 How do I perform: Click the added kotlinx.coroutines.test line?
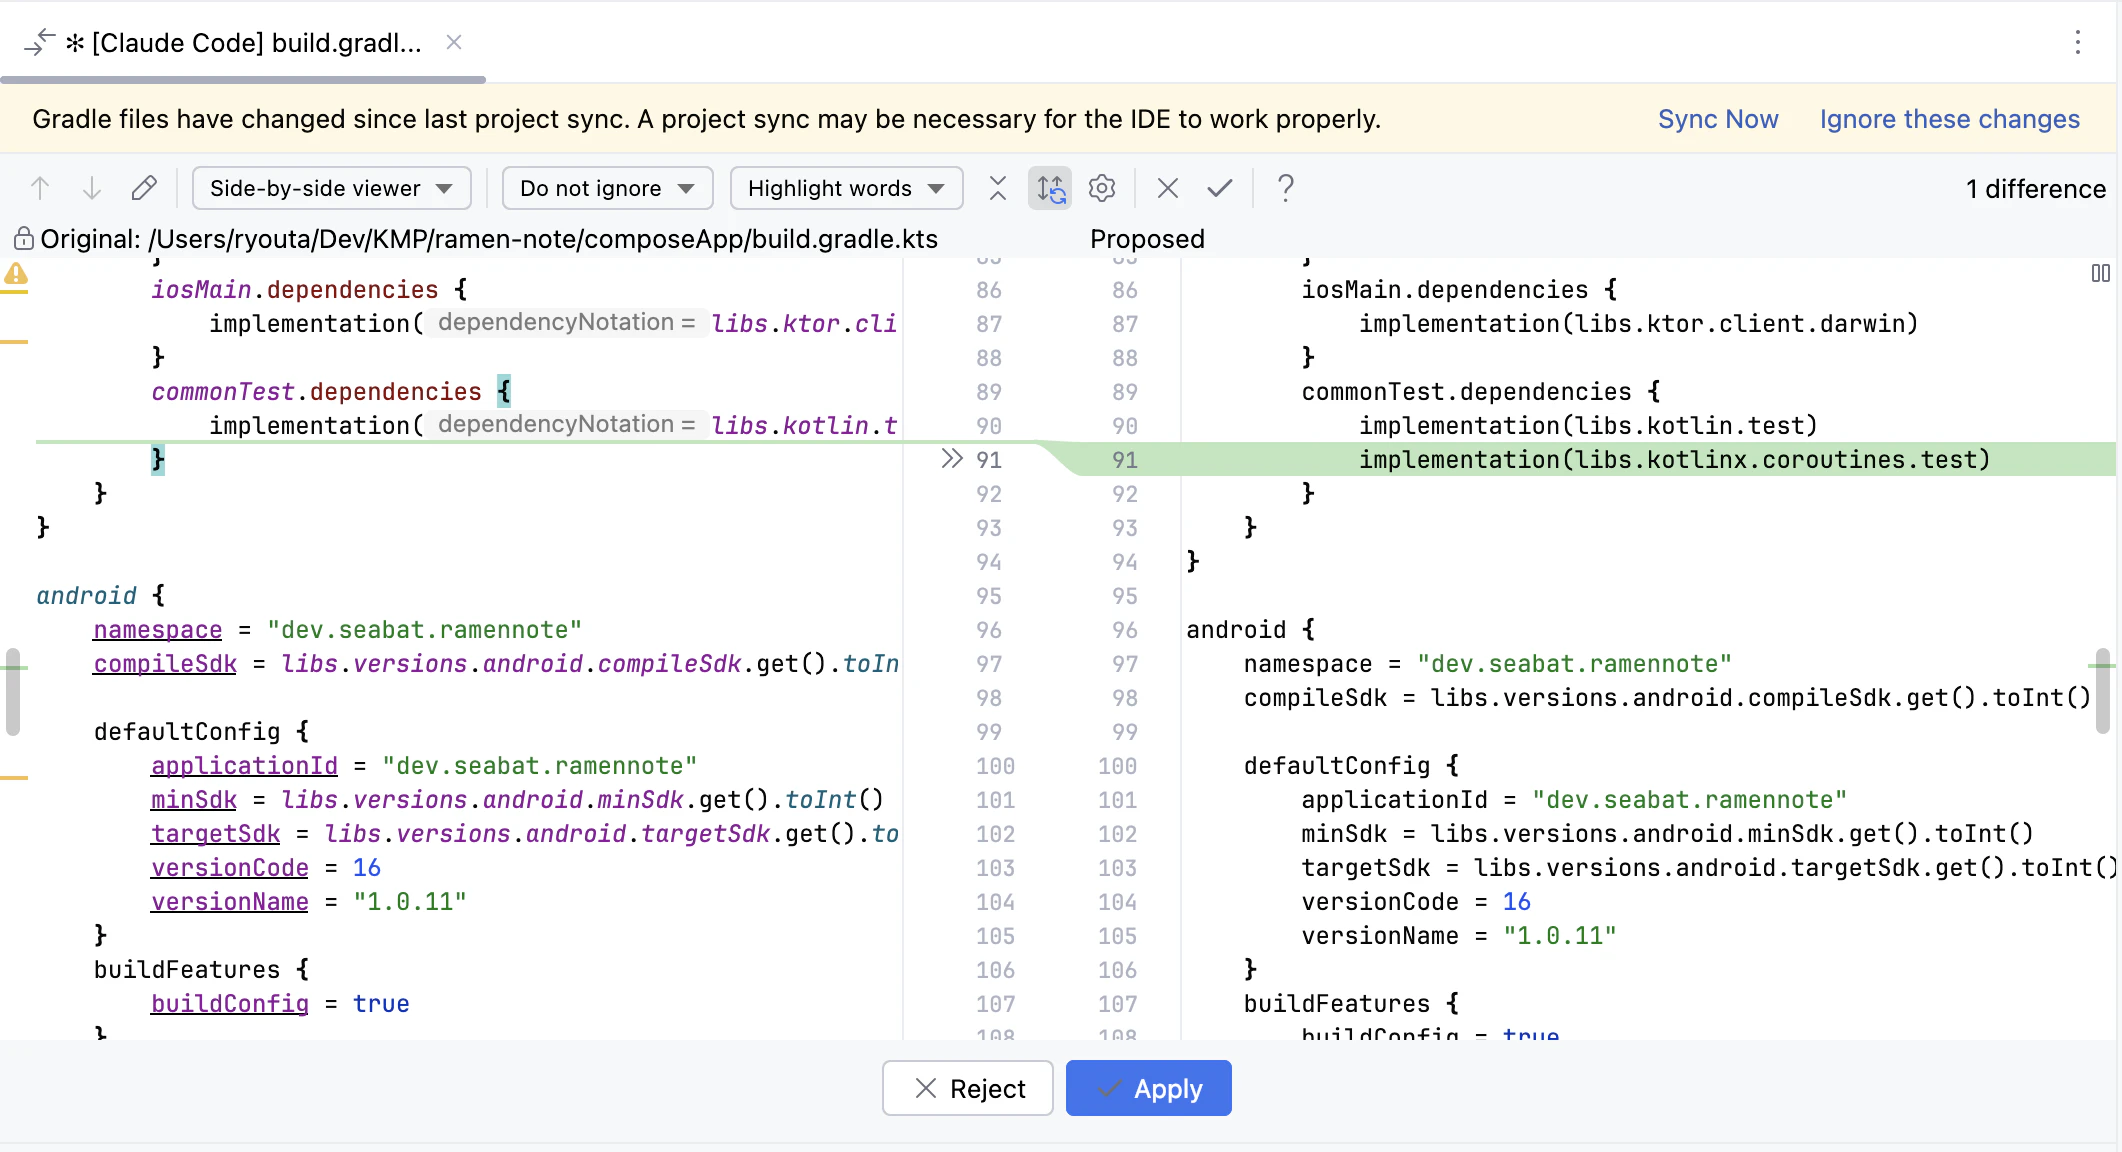tap(1675, 460)
